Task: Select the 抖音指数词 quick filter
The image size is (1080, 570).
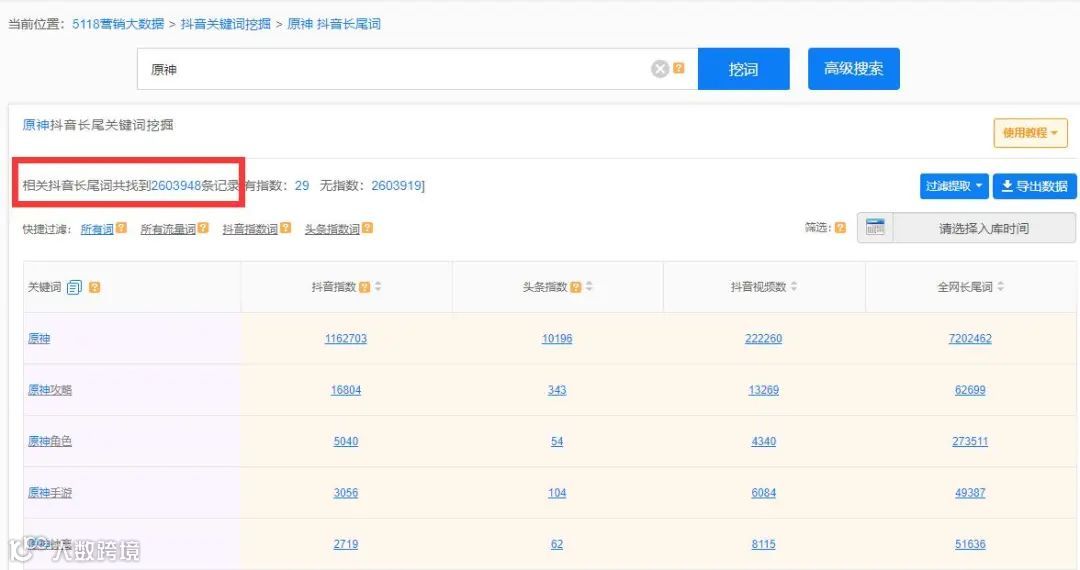Action: tap(250, 229)
